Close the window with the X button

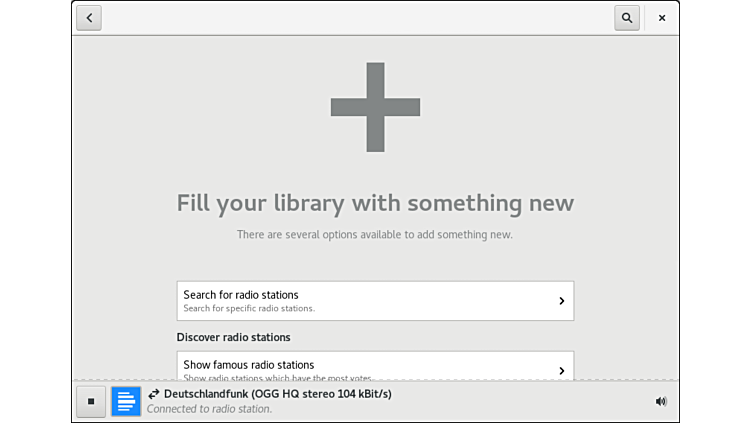tap(662, 18)
